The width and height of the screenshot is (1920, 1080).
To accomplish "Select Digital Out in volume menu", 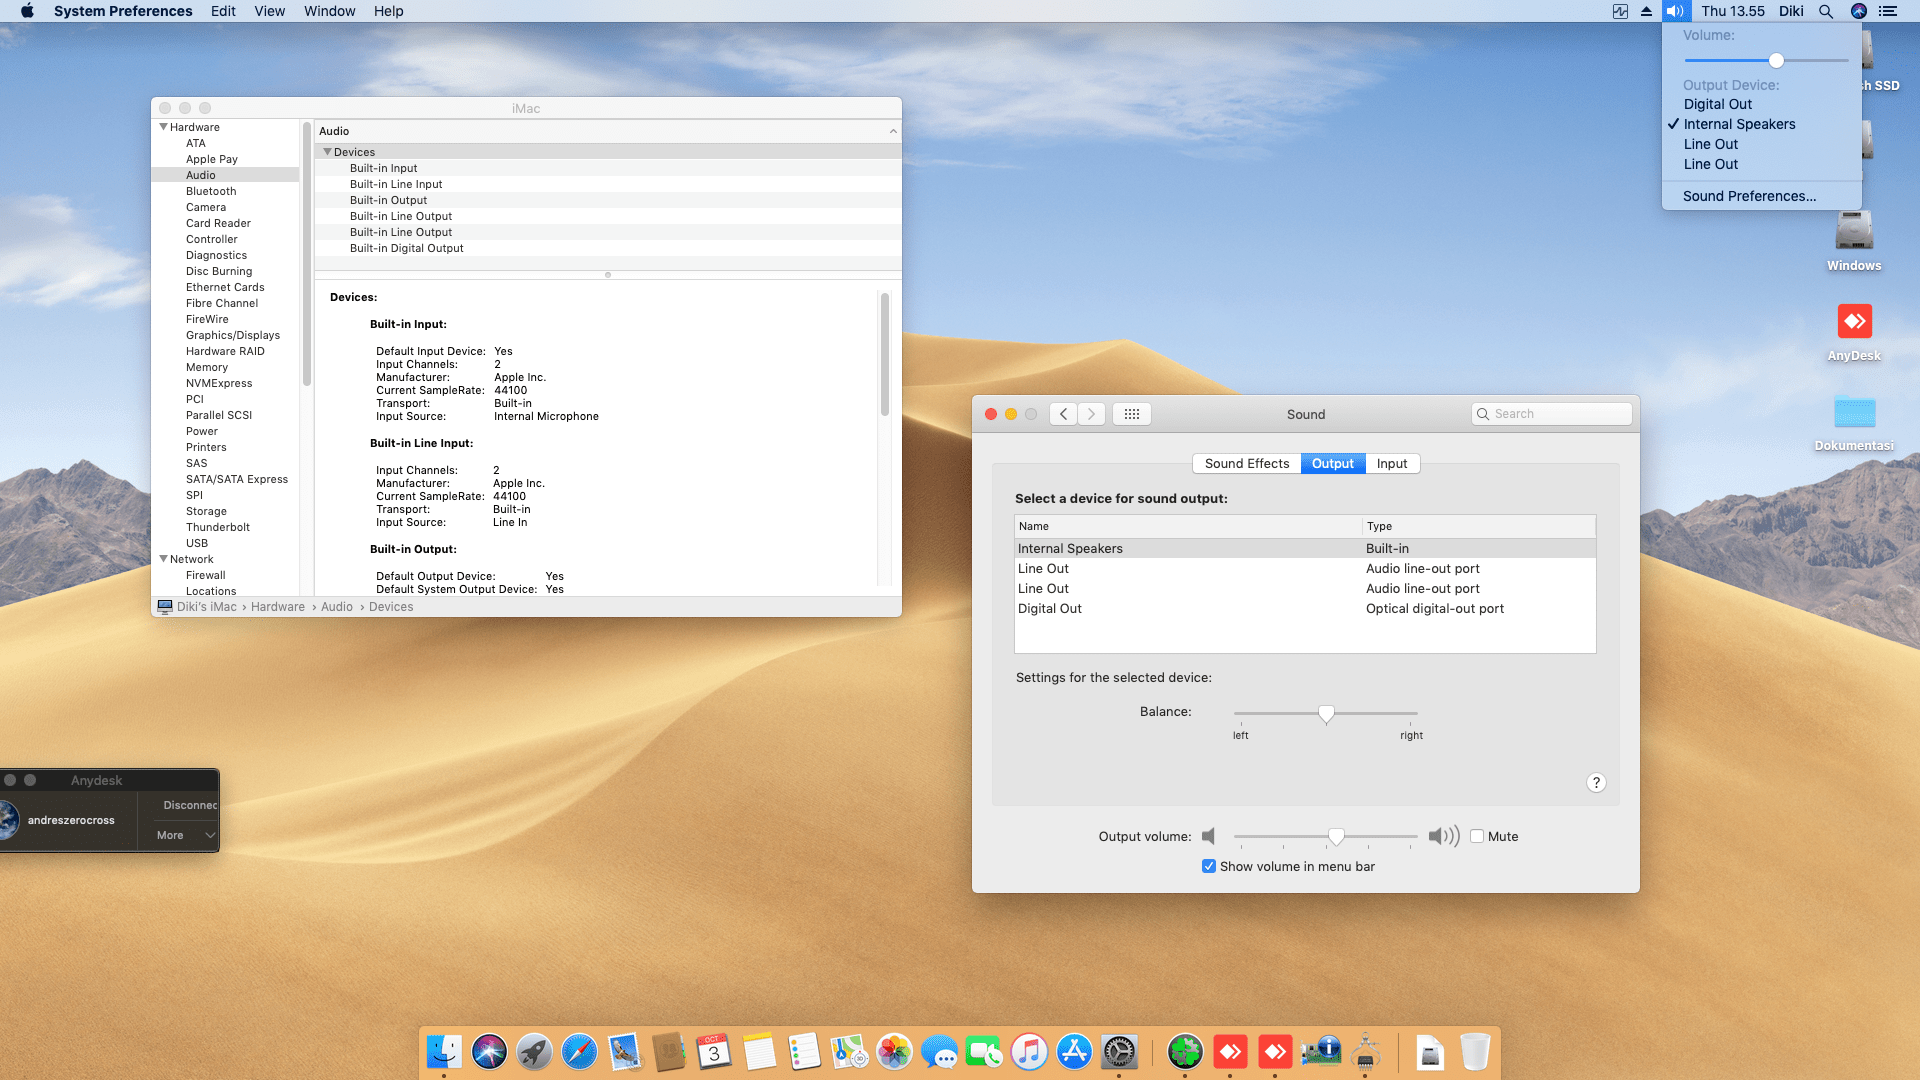I will tap(1717, 104).
